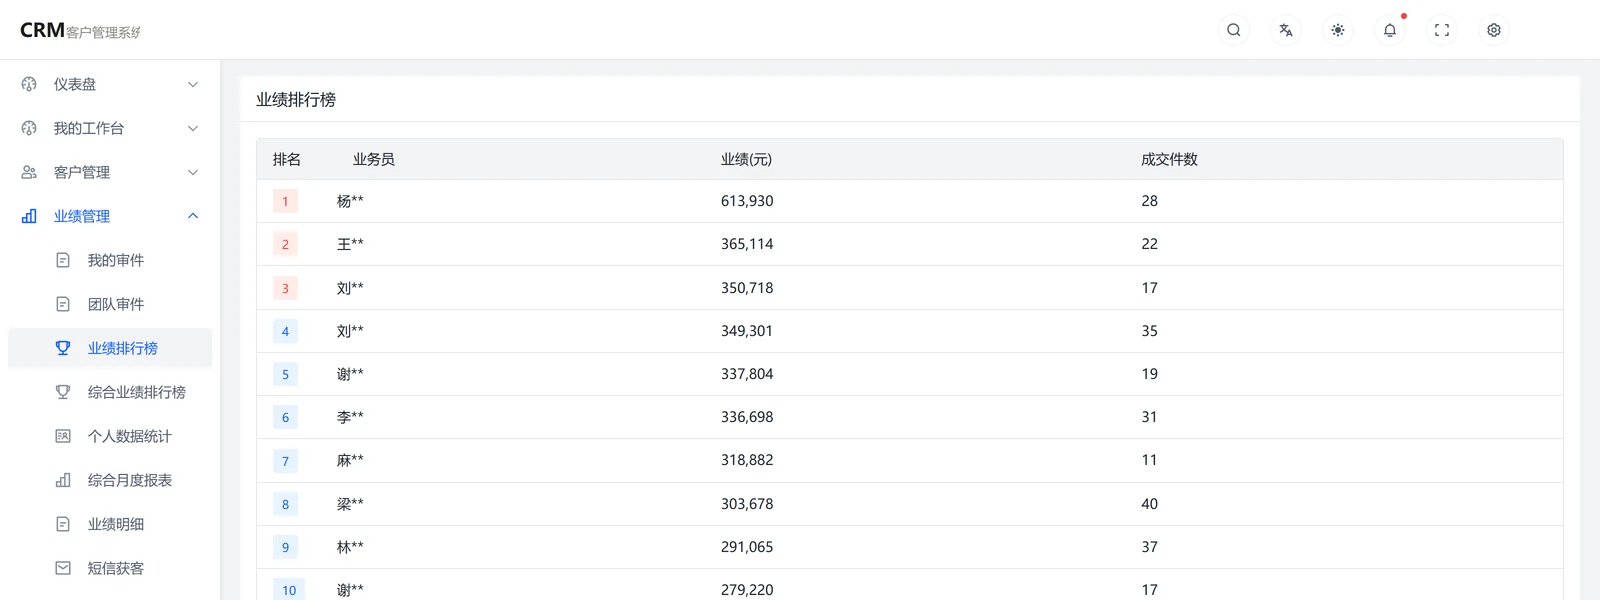
Task: Open the settings gear icon
Action: pyautogui.click(x=1494, y=30)
